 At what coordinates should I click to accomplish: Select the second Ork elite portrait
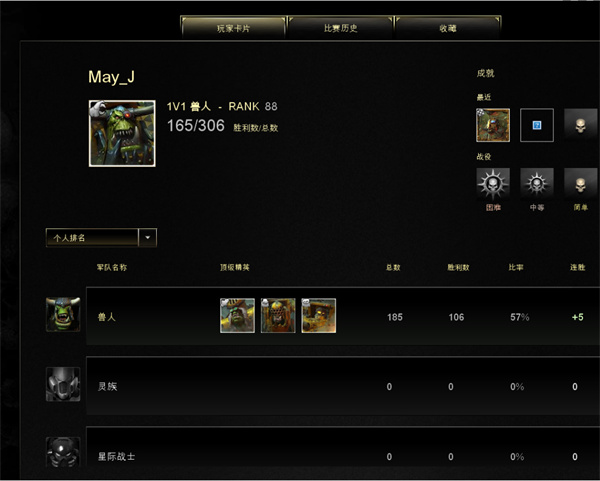pos(278,316)
